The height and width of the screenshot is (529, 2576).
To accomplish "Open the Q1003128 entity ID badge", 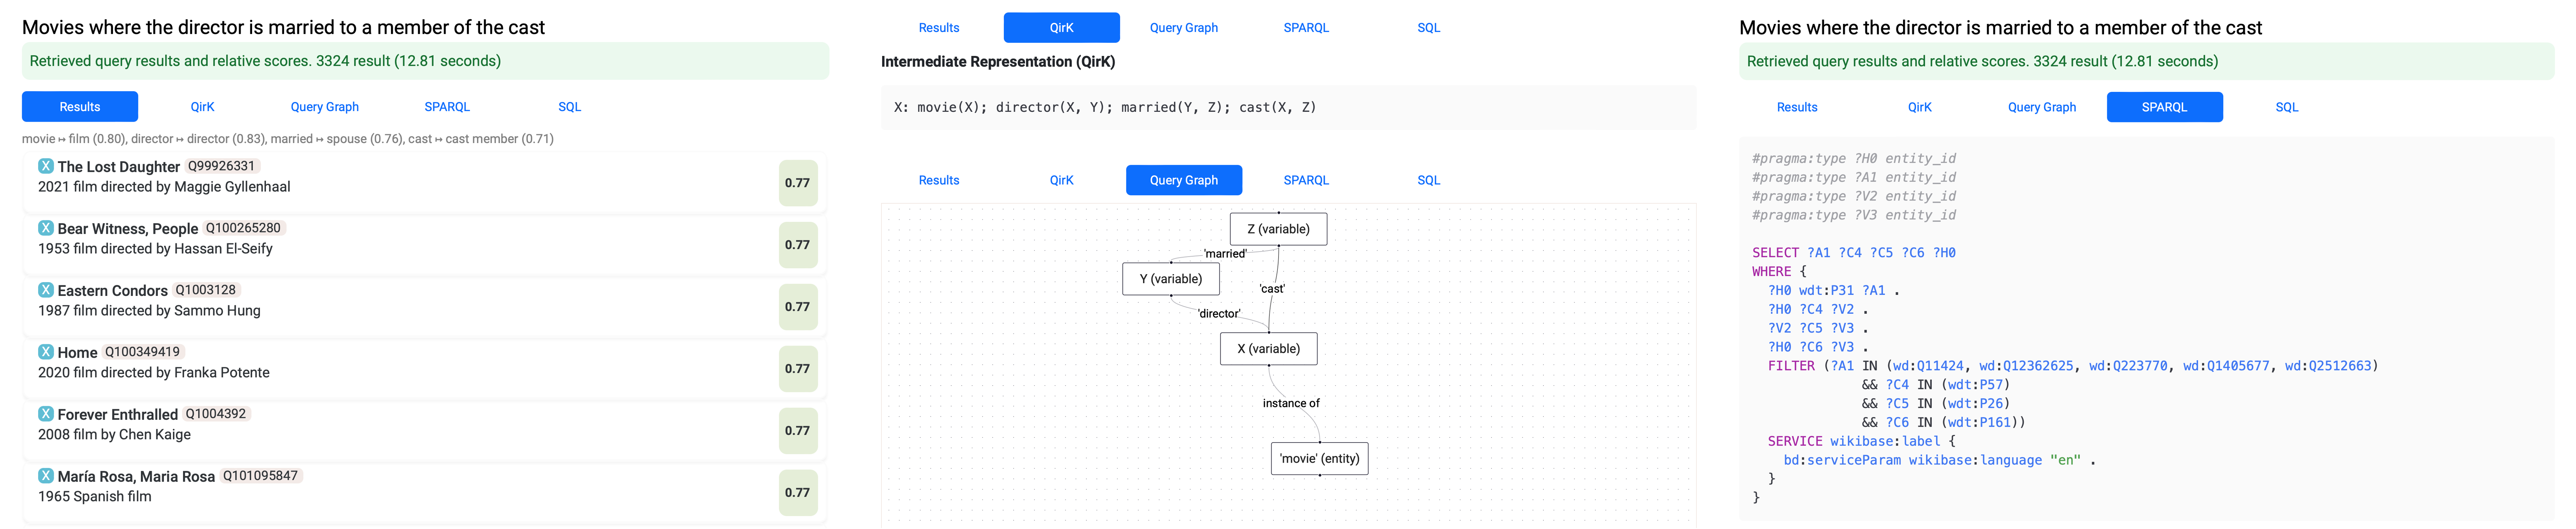I will [206, 290].
